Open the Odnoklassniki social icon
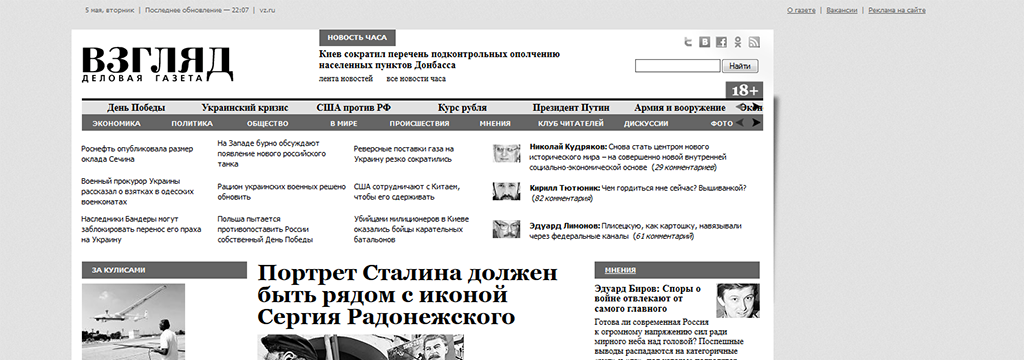 (738, 42)
